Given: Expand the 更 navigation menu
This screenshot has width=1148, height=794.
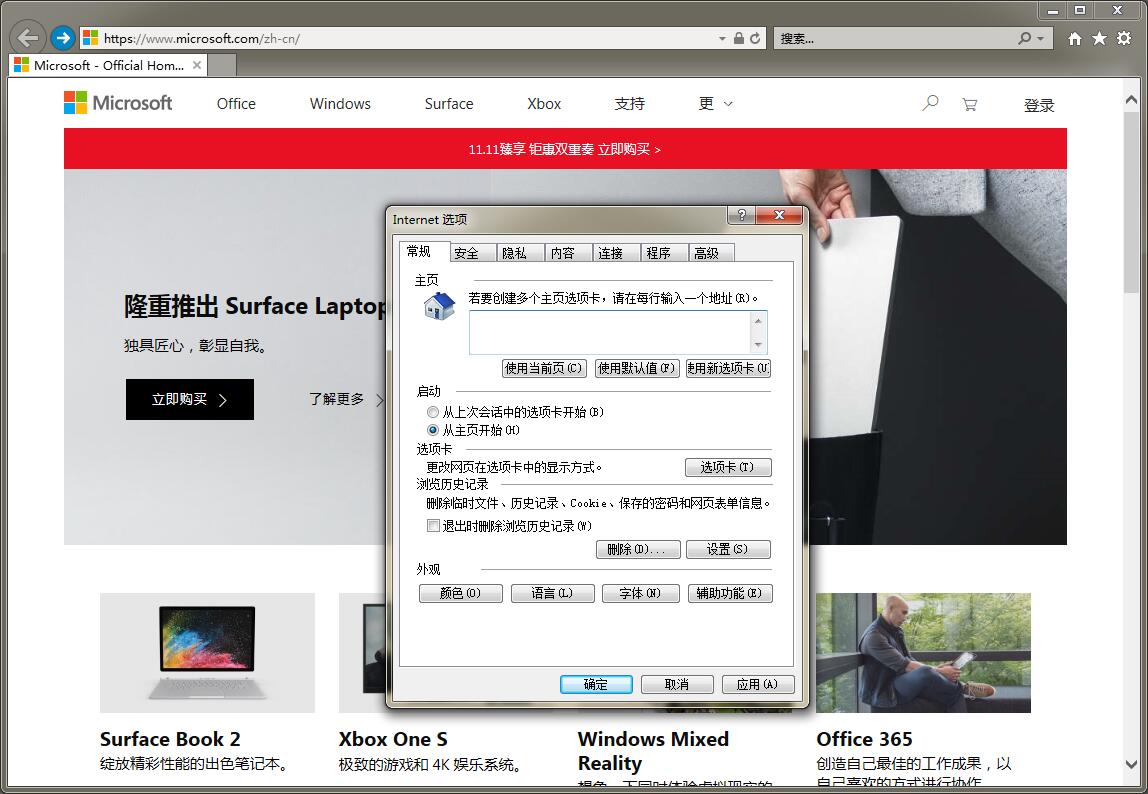Looking at the screenshot, I should (715, 103).
